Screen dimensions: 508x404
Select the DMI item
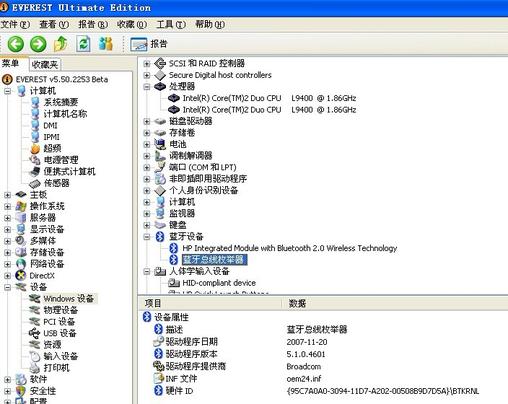[50, 126]
